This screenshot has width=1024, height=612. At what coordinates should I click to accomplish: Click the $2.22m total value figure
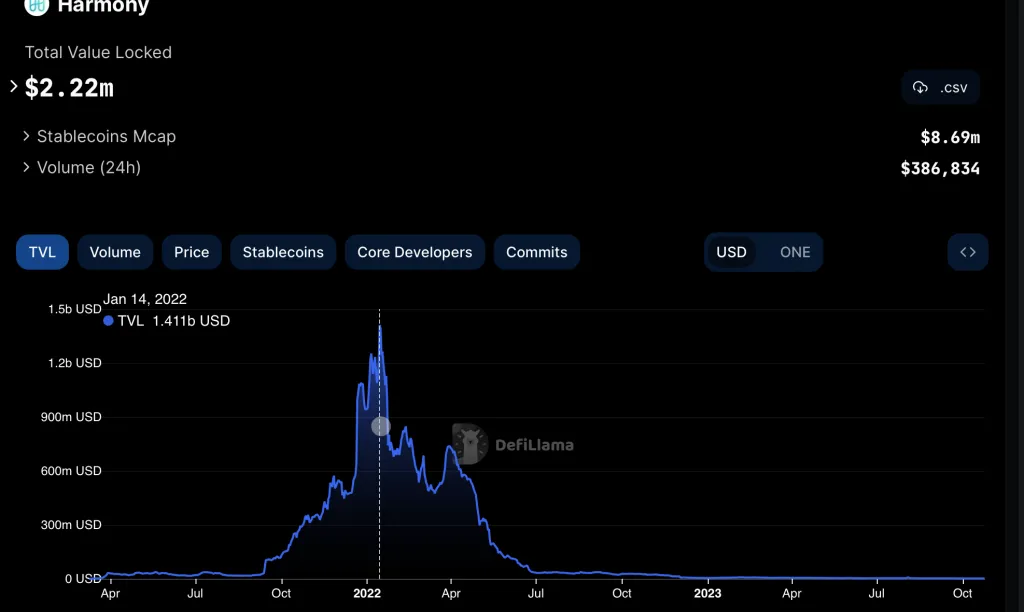(69, 88)
